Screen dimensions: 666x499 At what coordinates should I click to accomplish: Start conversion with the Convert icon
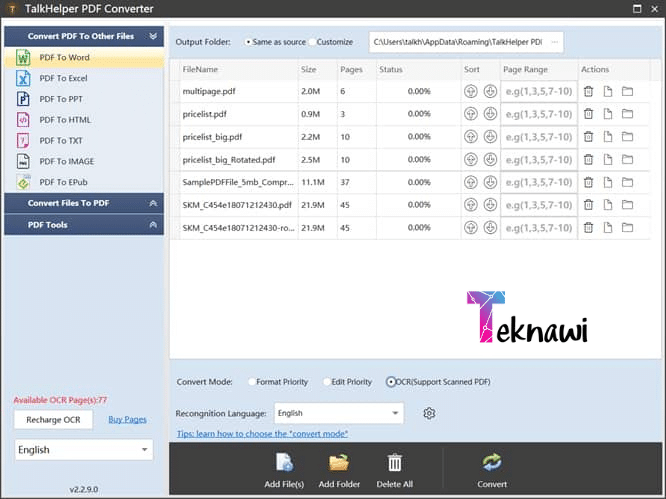[x=492, y=462]
